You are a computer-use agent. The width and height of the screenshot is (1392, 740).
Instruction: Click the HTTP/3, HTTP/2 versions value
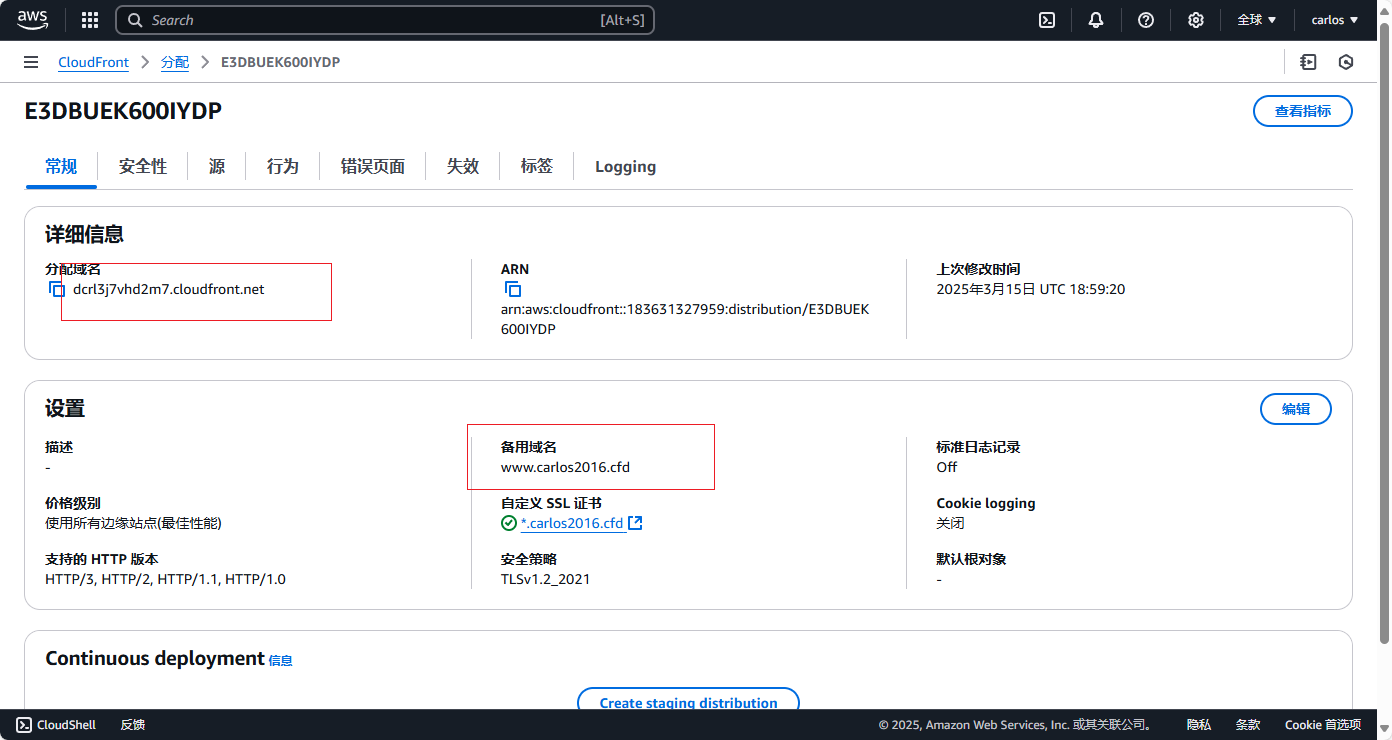(x=165, y=579)
